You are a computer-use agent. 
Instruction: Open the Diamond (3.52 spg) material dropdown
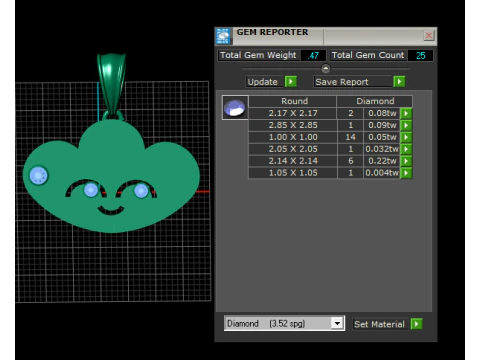pos(337,324)
